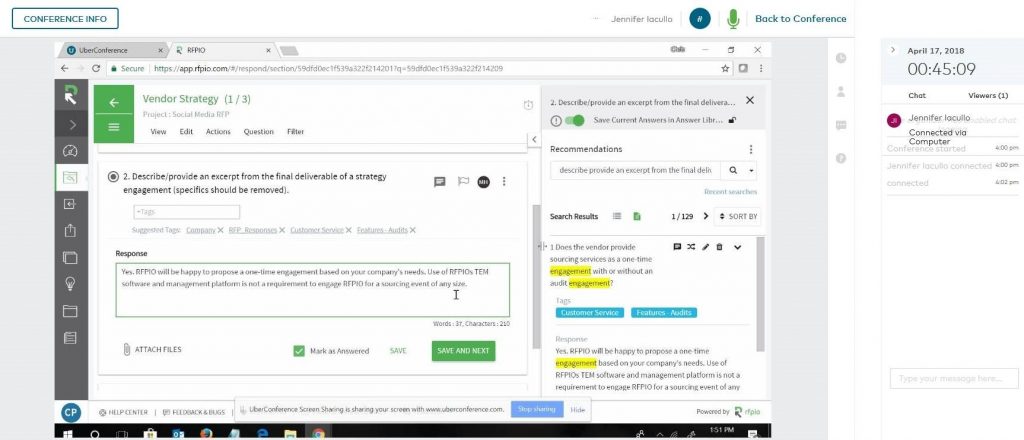Tick the Mark as Answered checkbox
Image resolution: width=1024 pixels, height=440 pixels.
(299, 351)
